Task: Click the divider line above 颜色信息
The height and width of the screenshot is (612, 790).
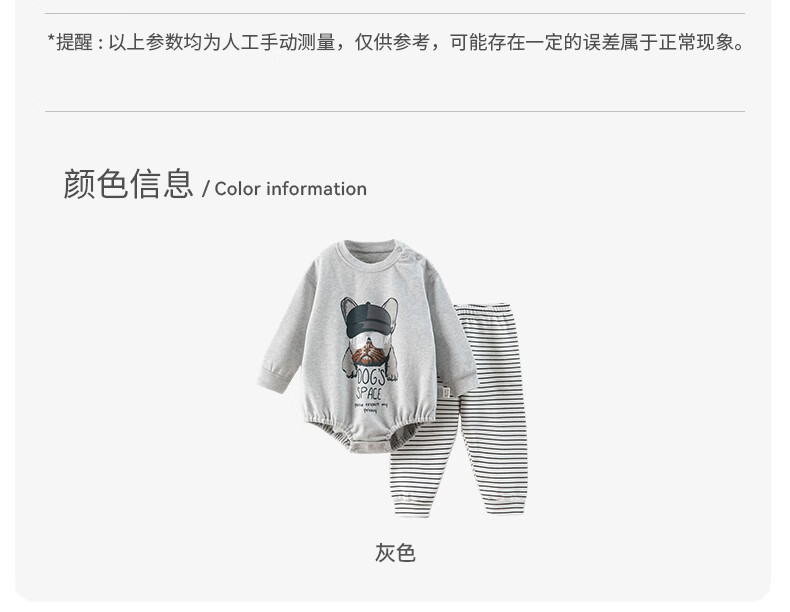Action: coord(395,111)
